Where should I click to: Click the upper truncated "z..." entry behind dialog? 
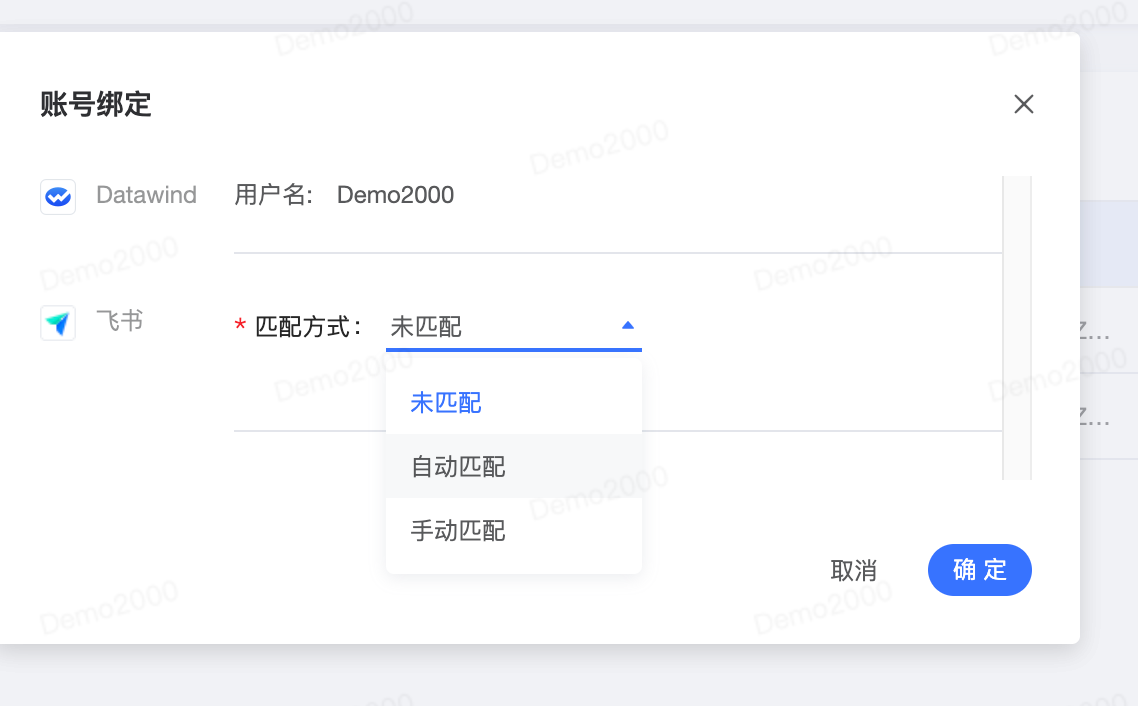[x=1094, y=332]
